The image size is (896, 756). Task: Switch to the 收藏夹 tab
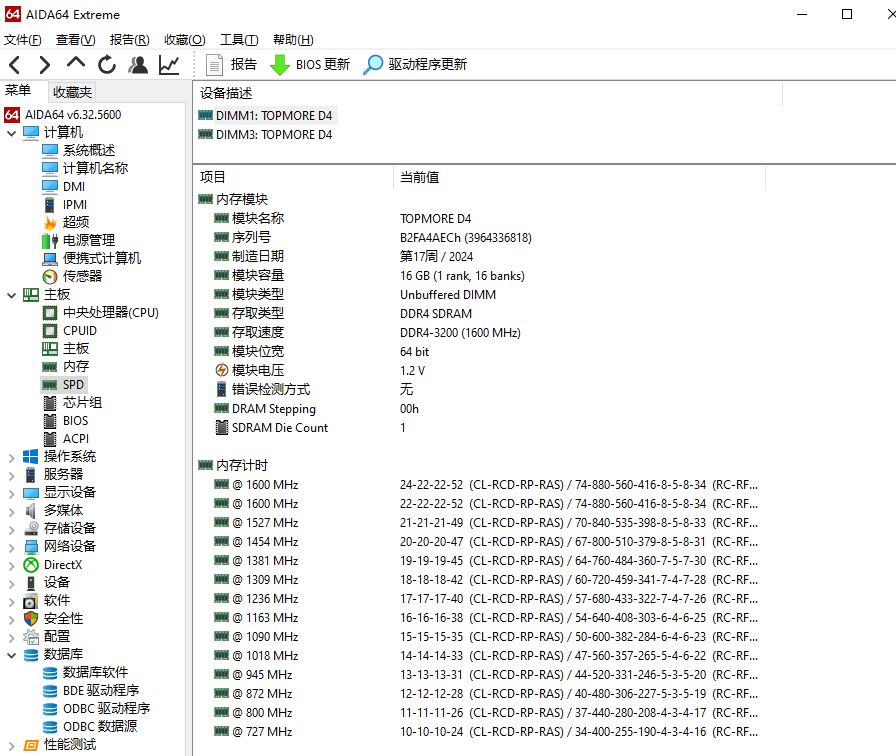(x=73, y=92)
